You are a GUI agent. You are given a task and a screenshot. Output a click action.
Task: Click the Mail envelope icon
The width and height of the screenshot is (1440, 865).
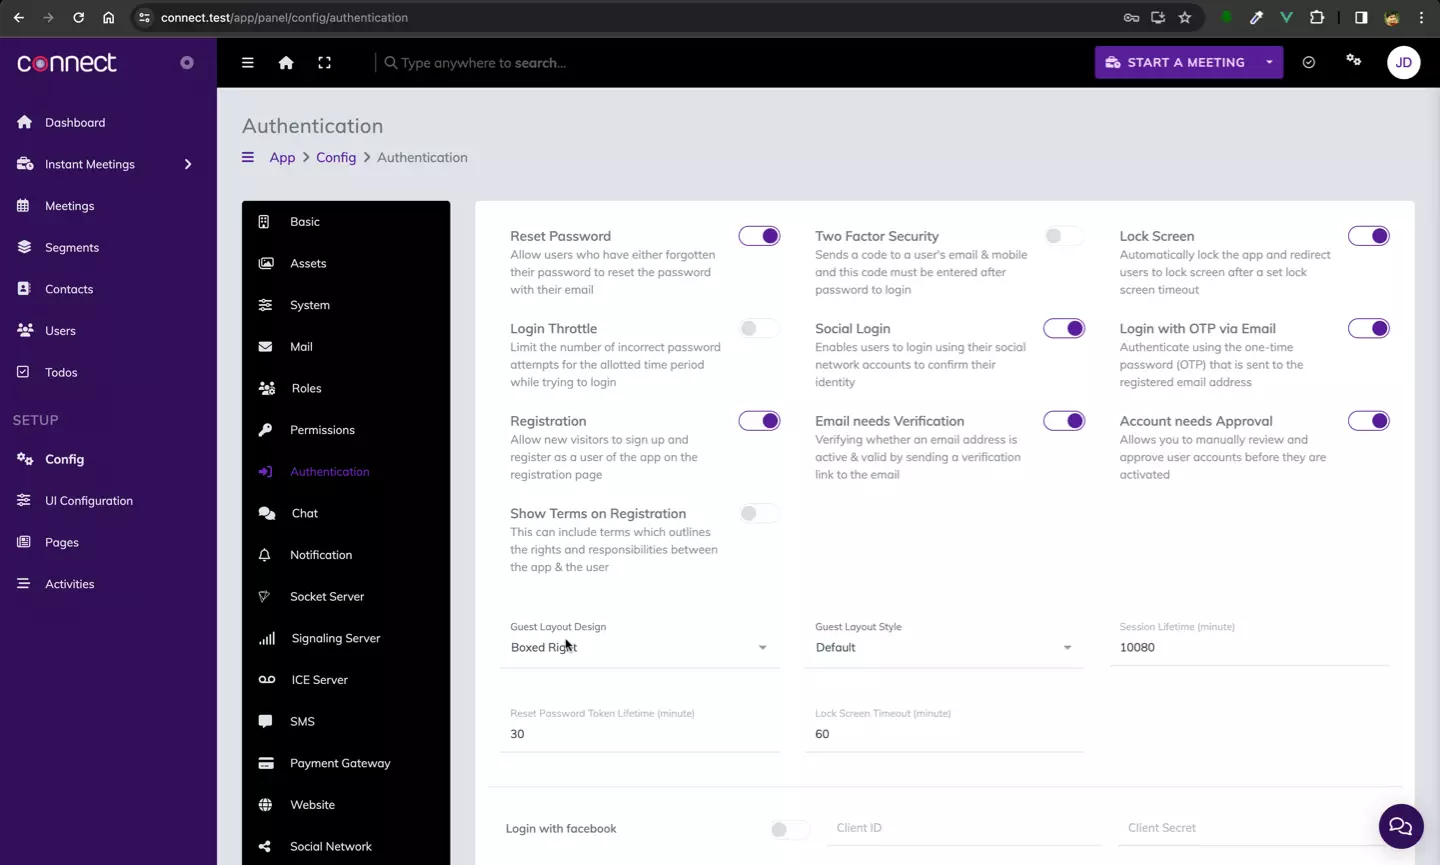265,347
